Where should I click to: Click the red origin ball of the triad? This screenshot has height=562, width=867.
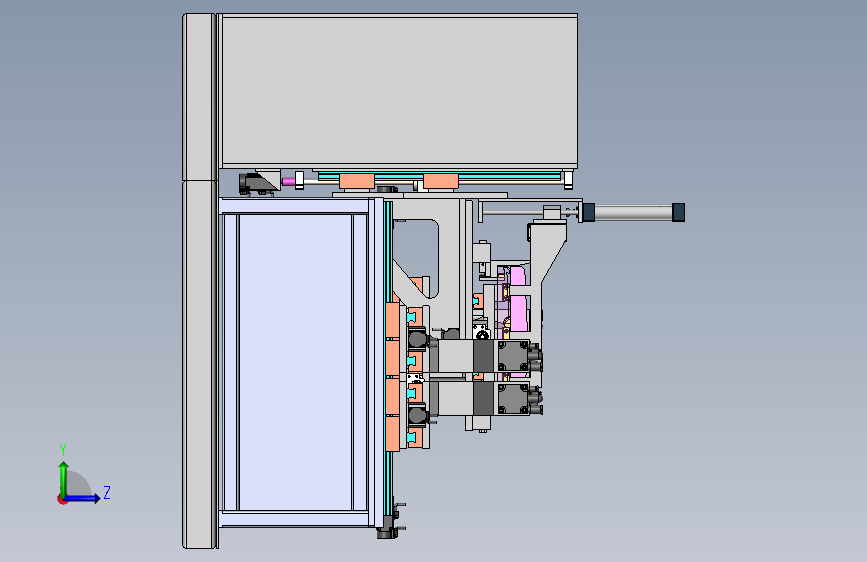(62, 499)
